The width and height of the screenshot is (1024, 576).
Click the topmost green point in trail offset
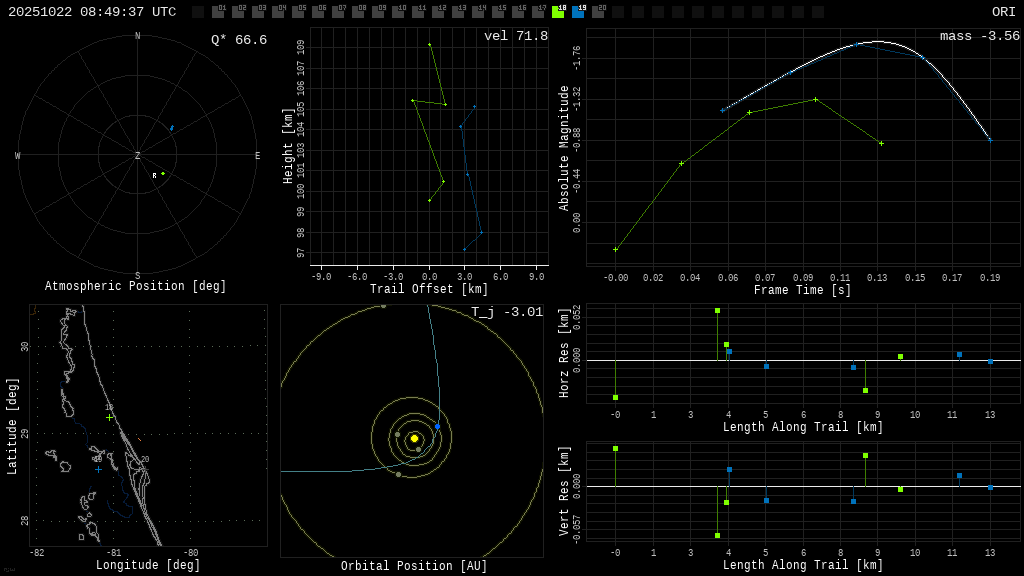click(430, 44)
